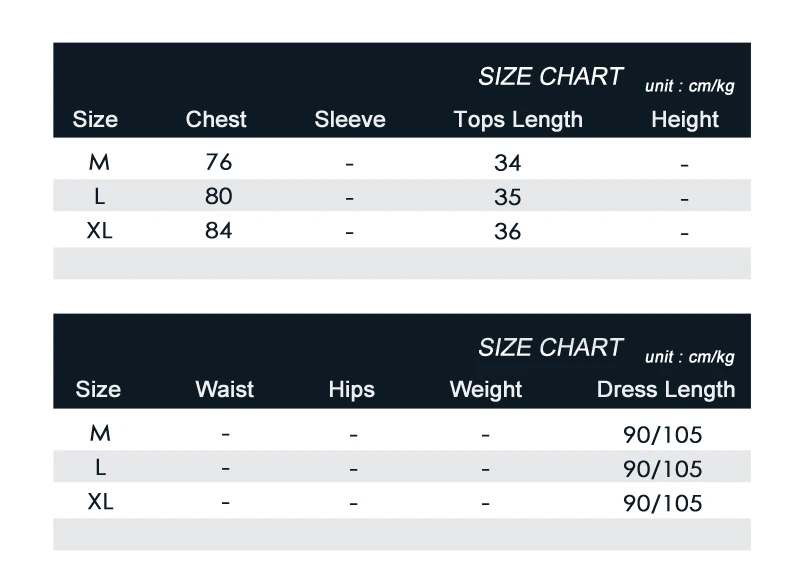Image resolution: width=800 pixels, height=582 pixels.
Task: Click chest value 84 for size XL
Action: click(x=218, y=231)
